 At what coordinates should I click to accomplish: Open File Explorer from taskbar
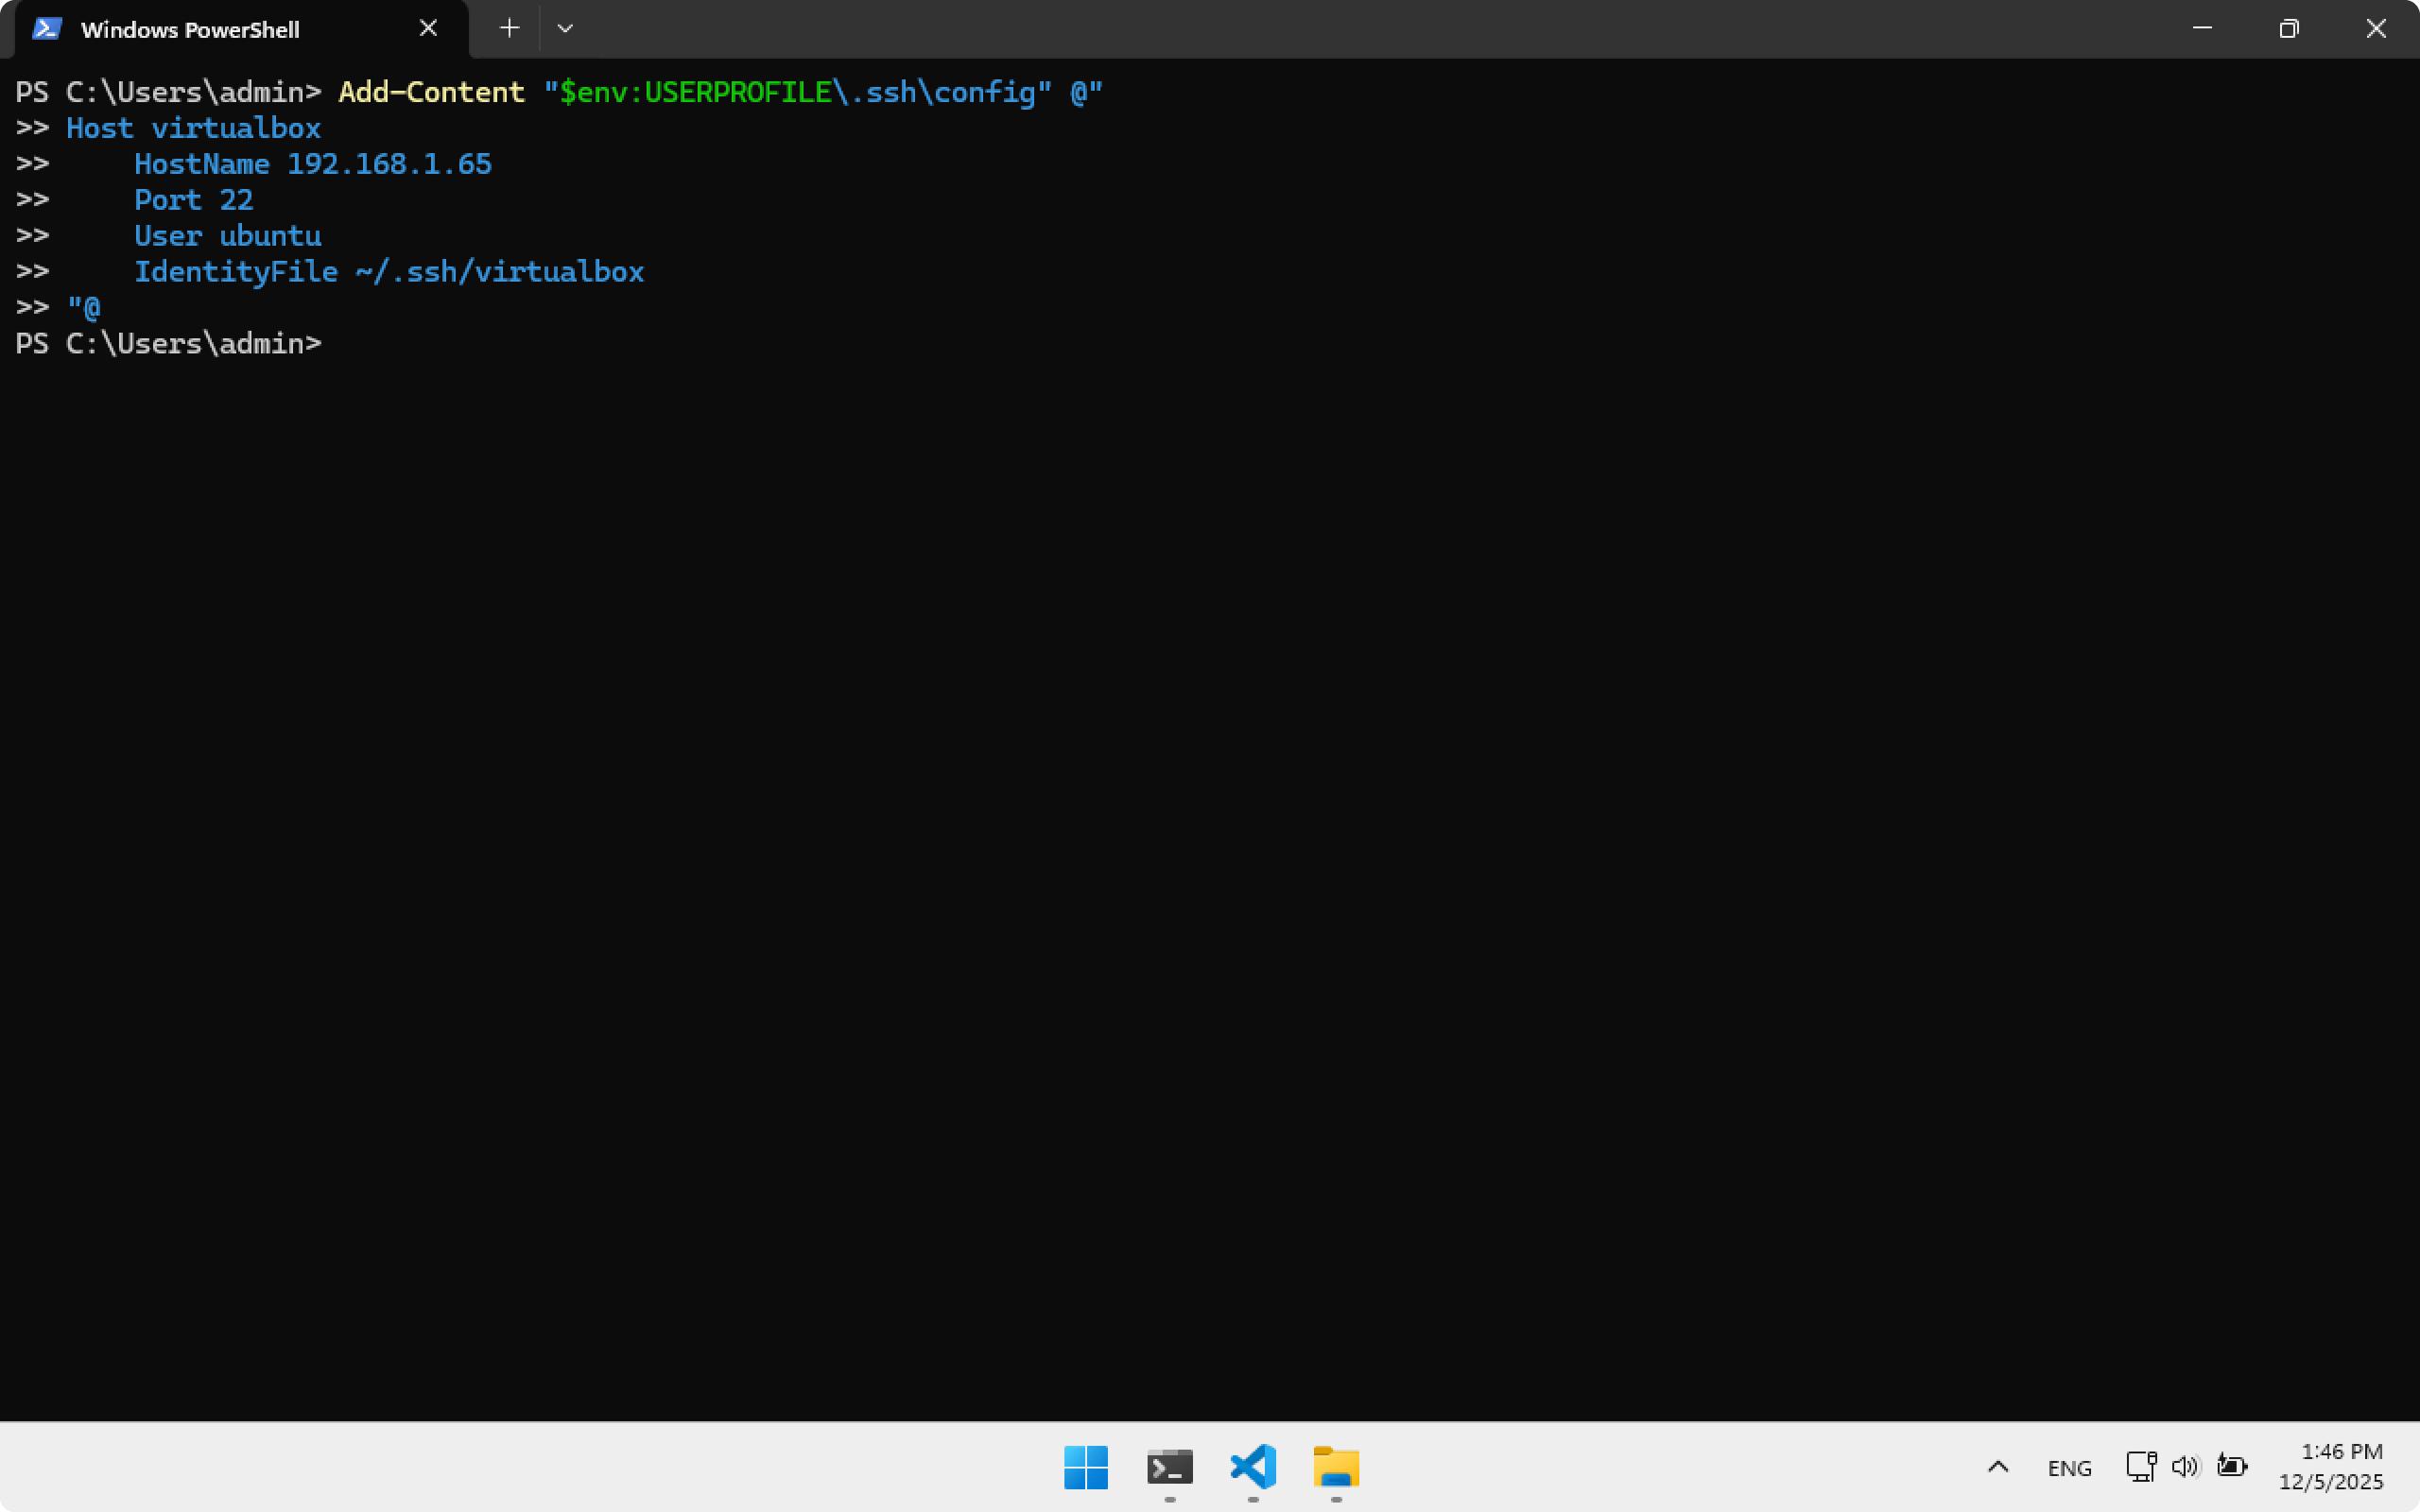pyautogui.click(x=1336, y=1467)
